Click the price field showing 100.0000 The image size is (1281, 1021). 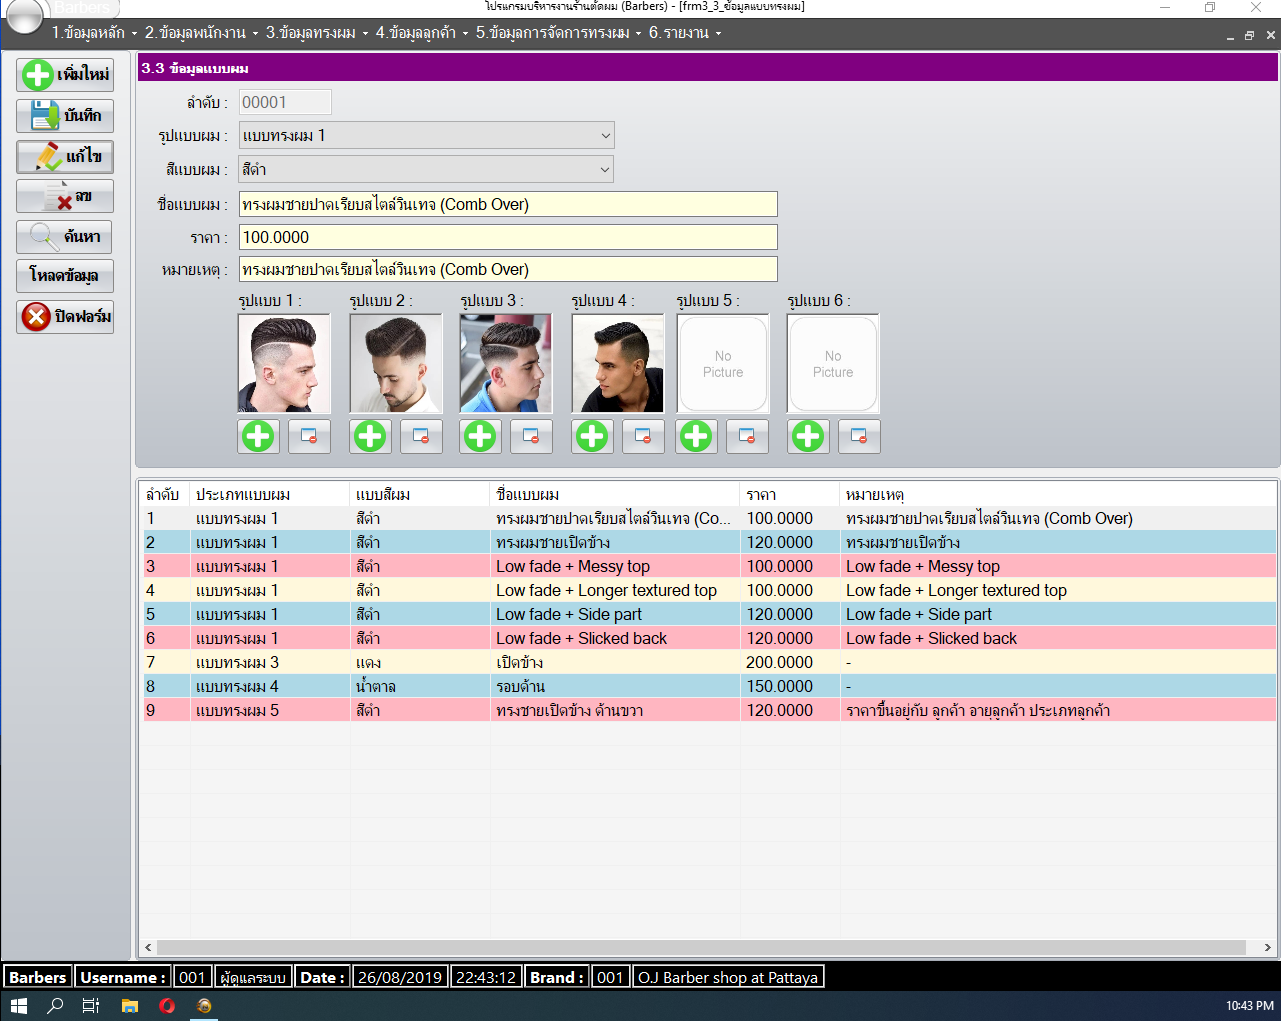[507, 238]
